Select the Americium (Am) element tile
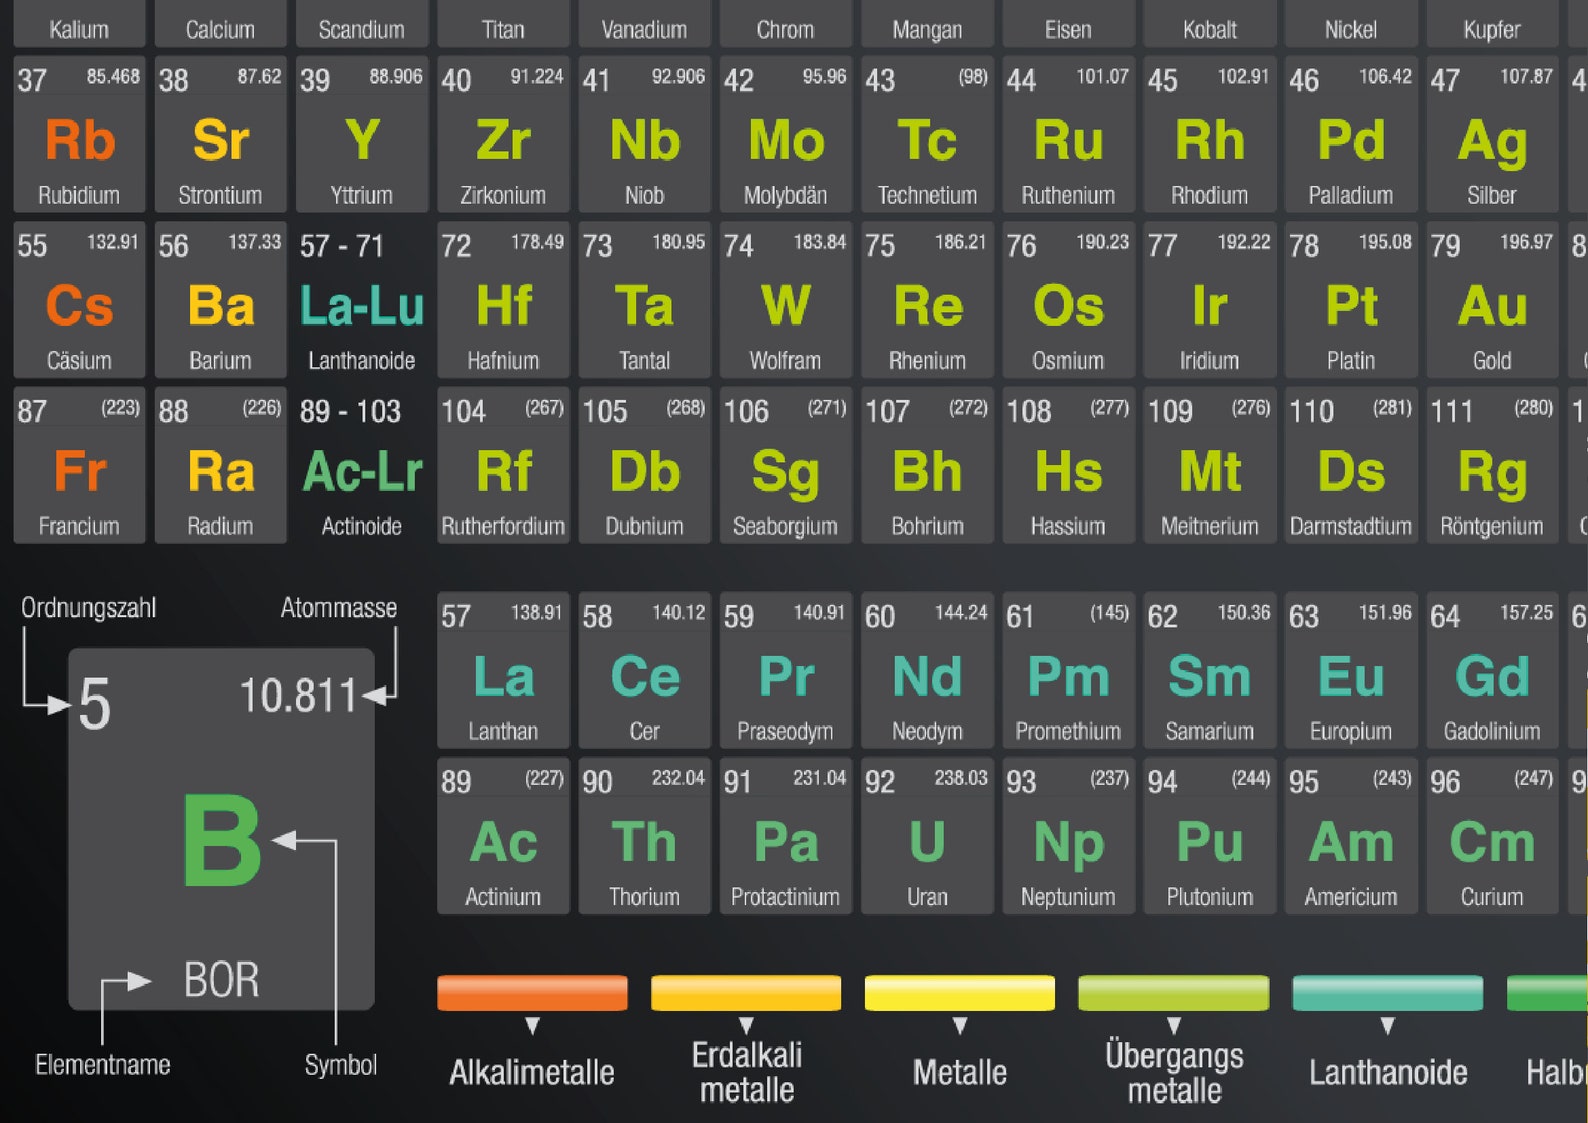 pos(1351,836)
